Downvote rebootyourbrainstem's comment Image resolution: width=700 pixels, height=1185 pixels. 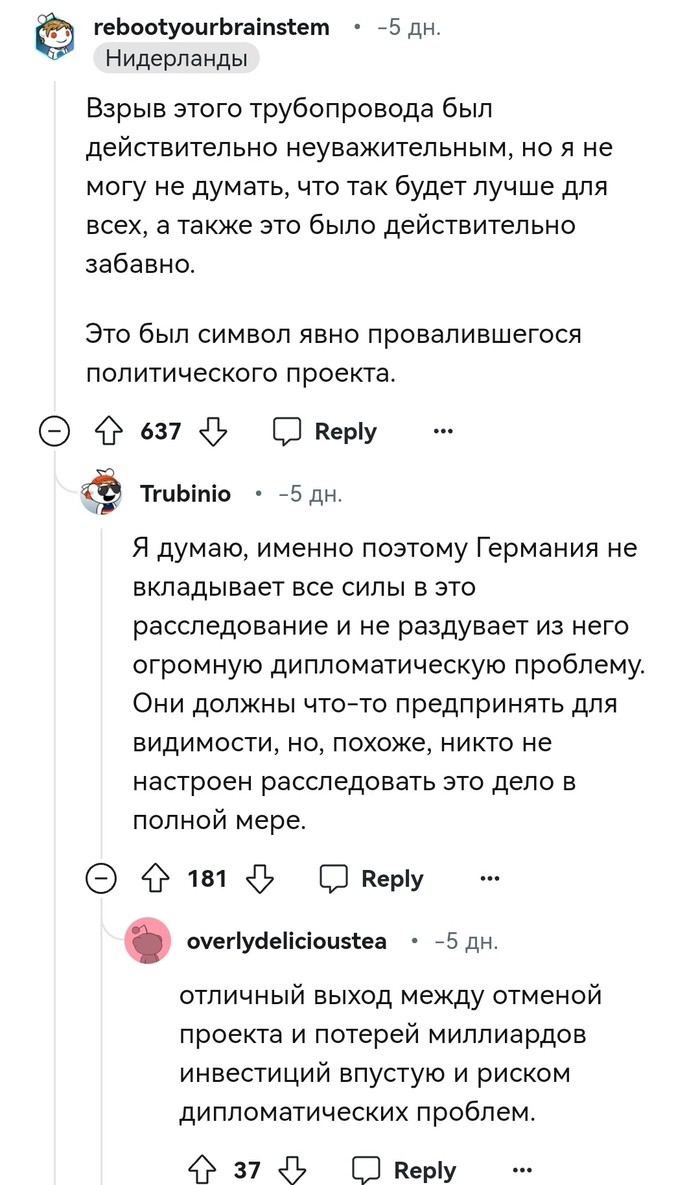(x=213, y=432)
